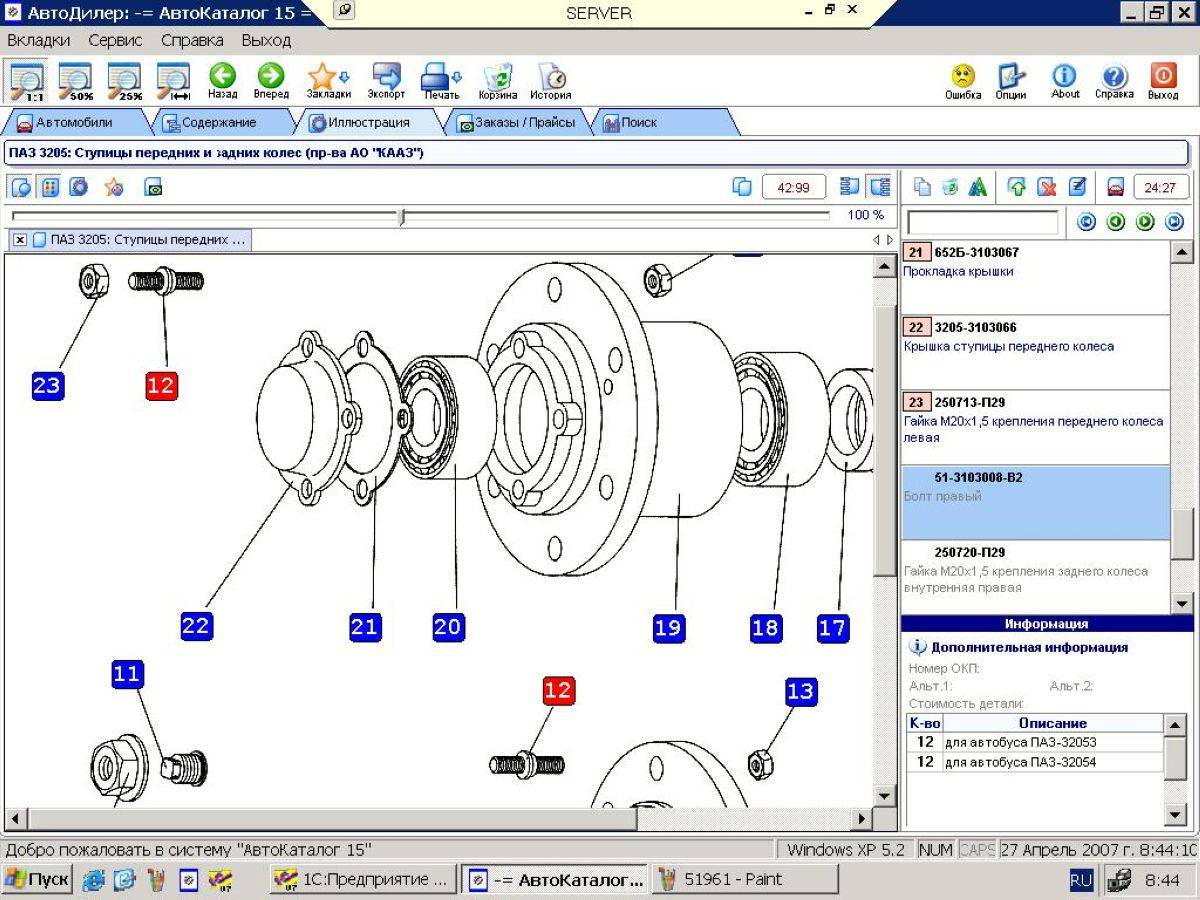Open the Пуск start button

tap(37, 880)
